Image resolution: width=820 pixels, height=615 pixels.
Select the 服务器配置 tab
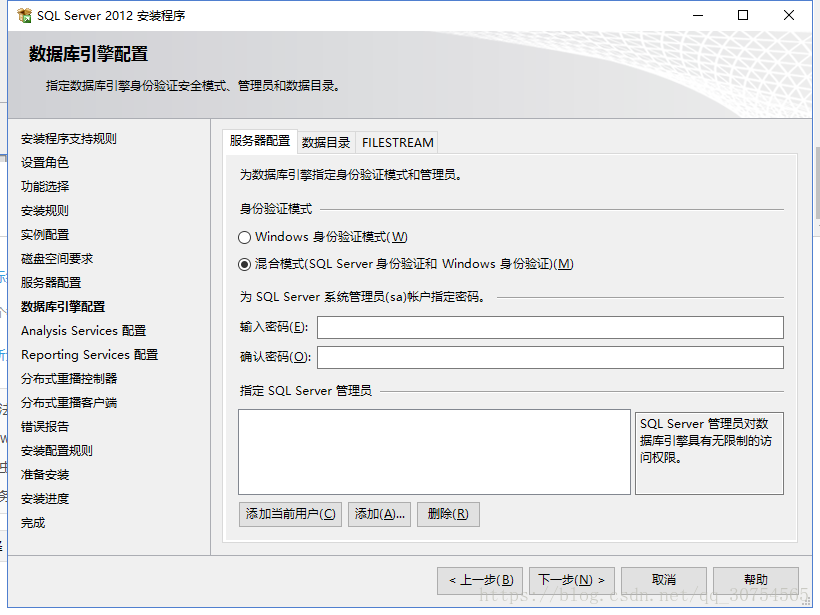pos(260,141)
